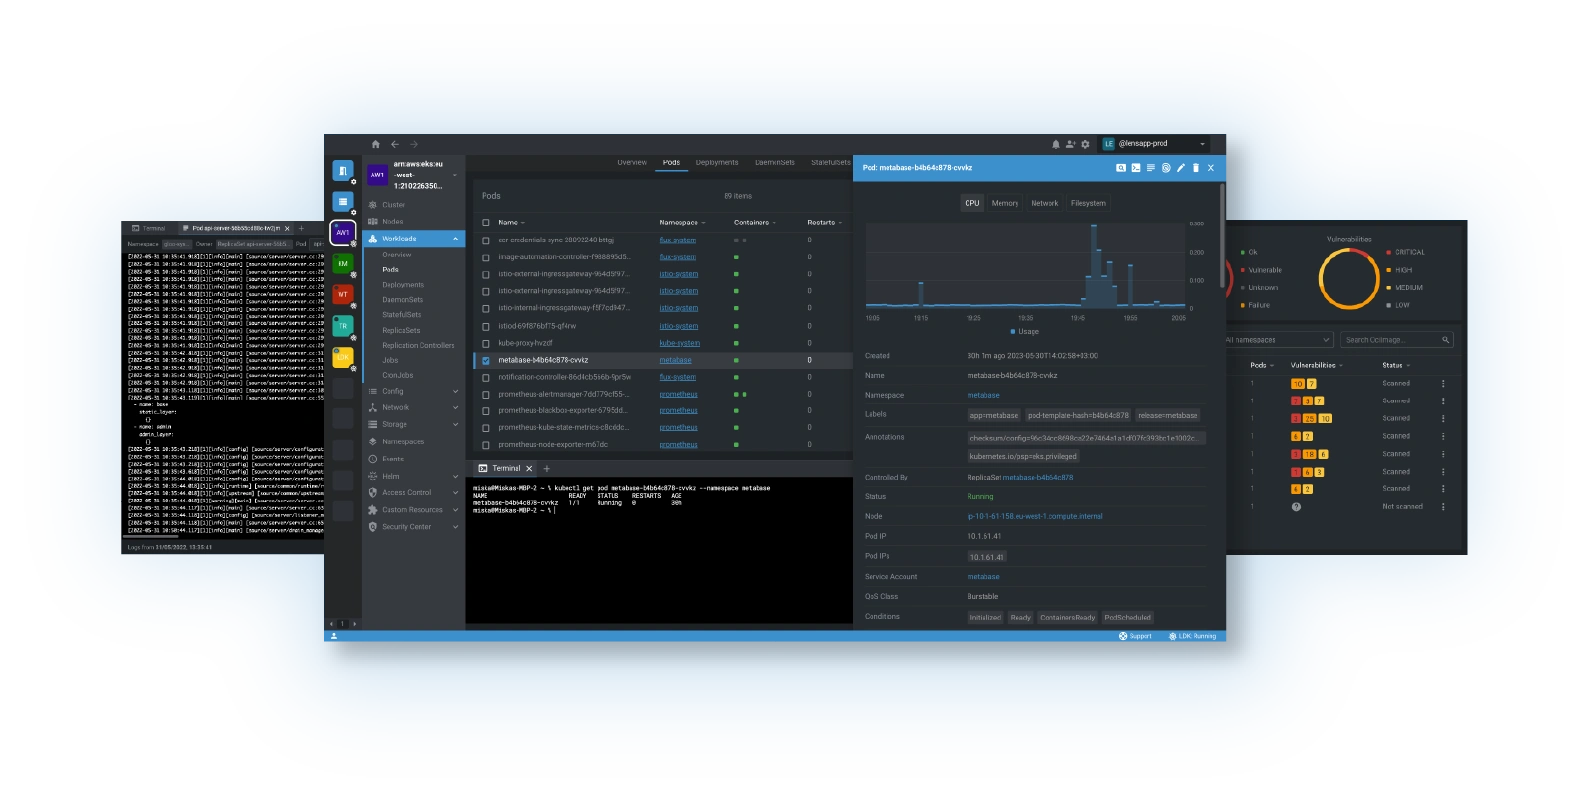Image resolution: width=1588 pixels, height=802 pixels.
Task: Check the prometheus-alertmanager pod checkbox
Action: pos(486,394)
